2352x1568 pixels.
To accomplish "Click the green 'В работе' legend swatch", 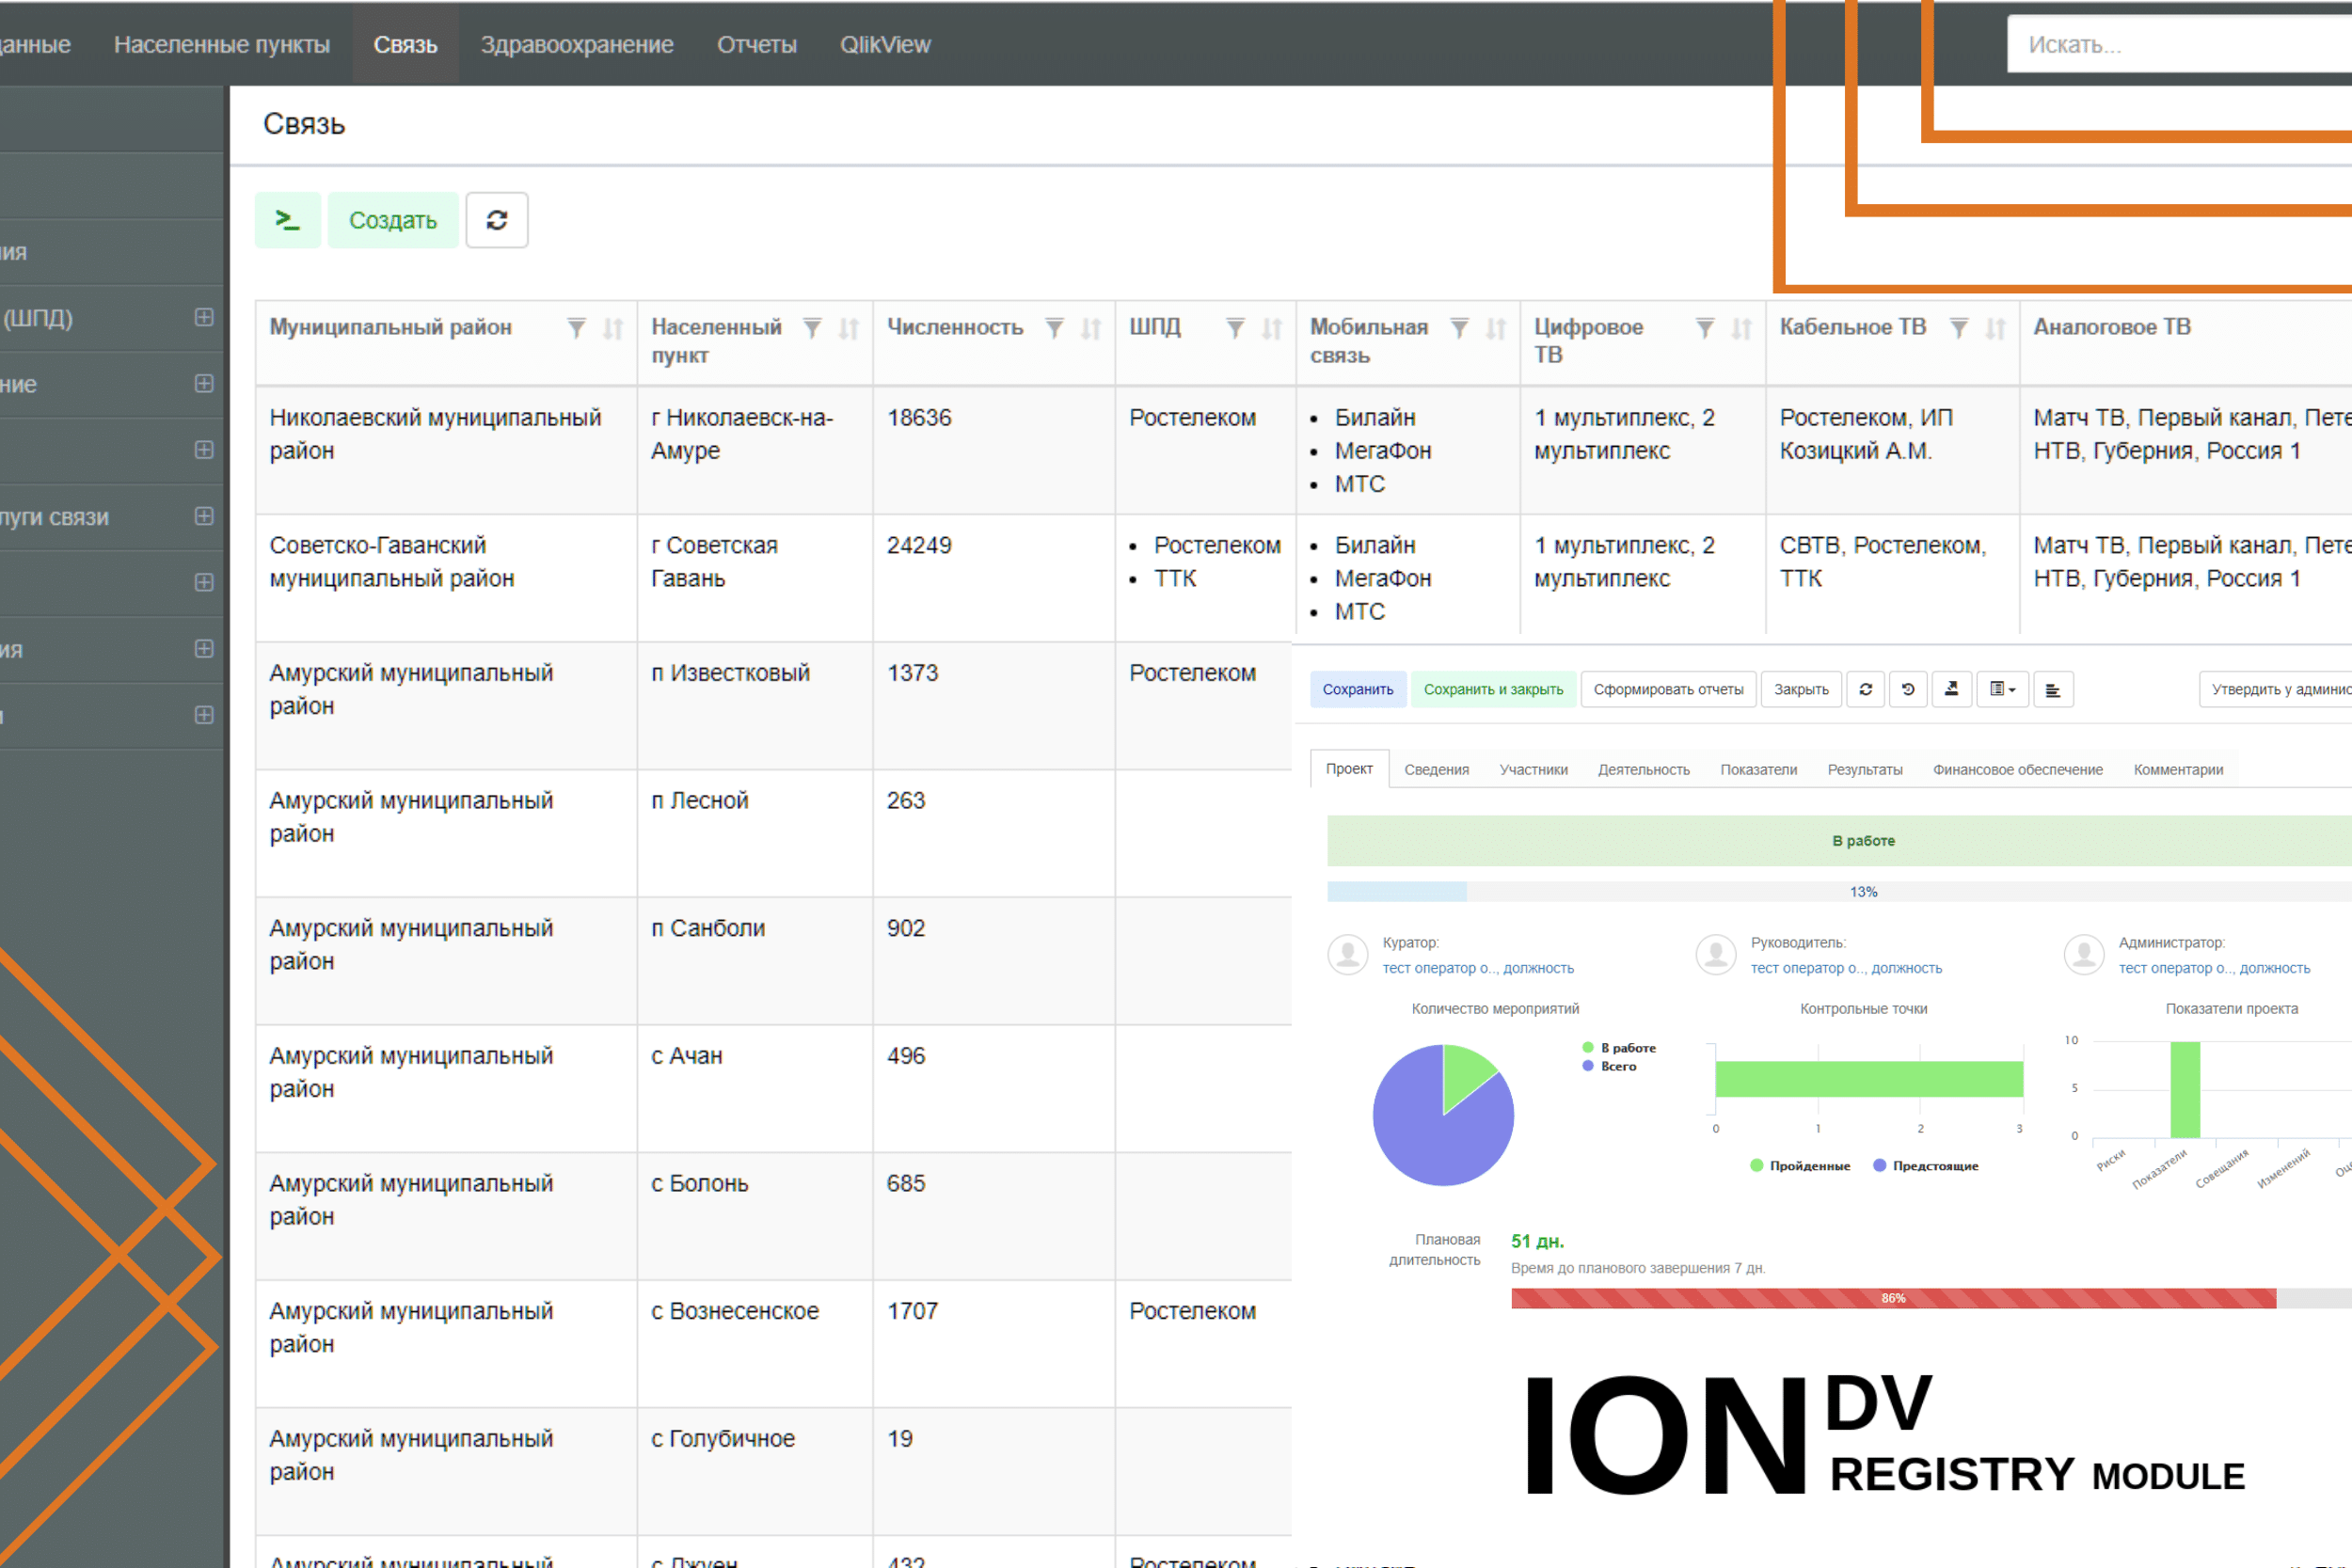I will (1588, 1047).
